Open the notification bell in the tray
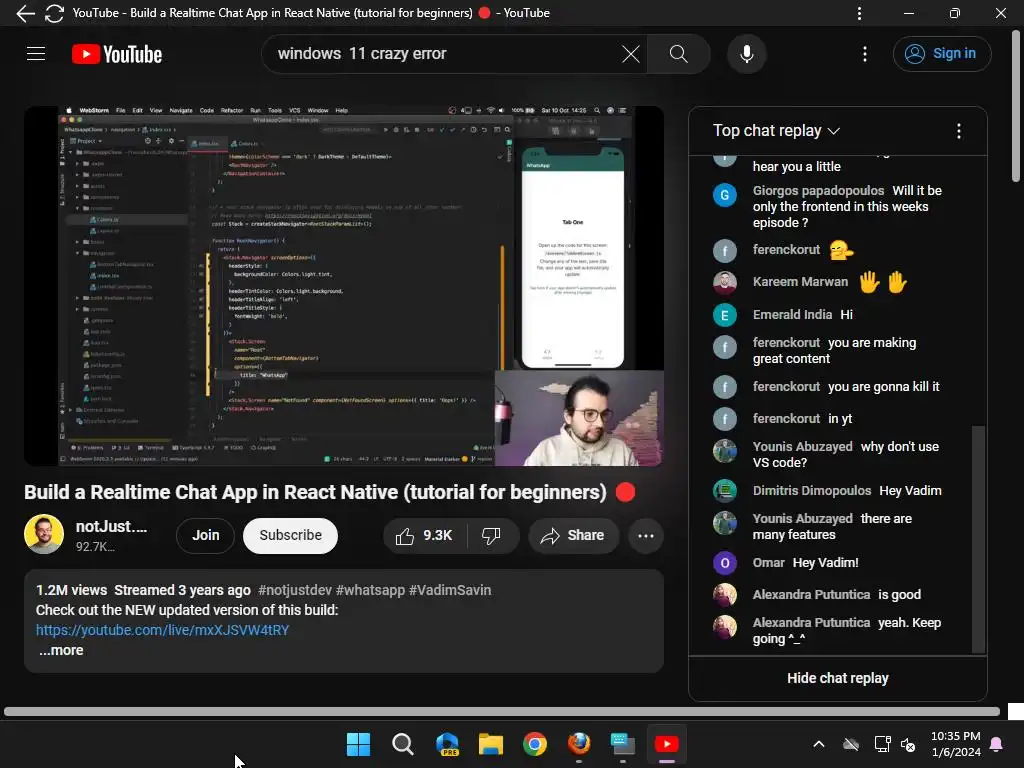 [997, 744]
